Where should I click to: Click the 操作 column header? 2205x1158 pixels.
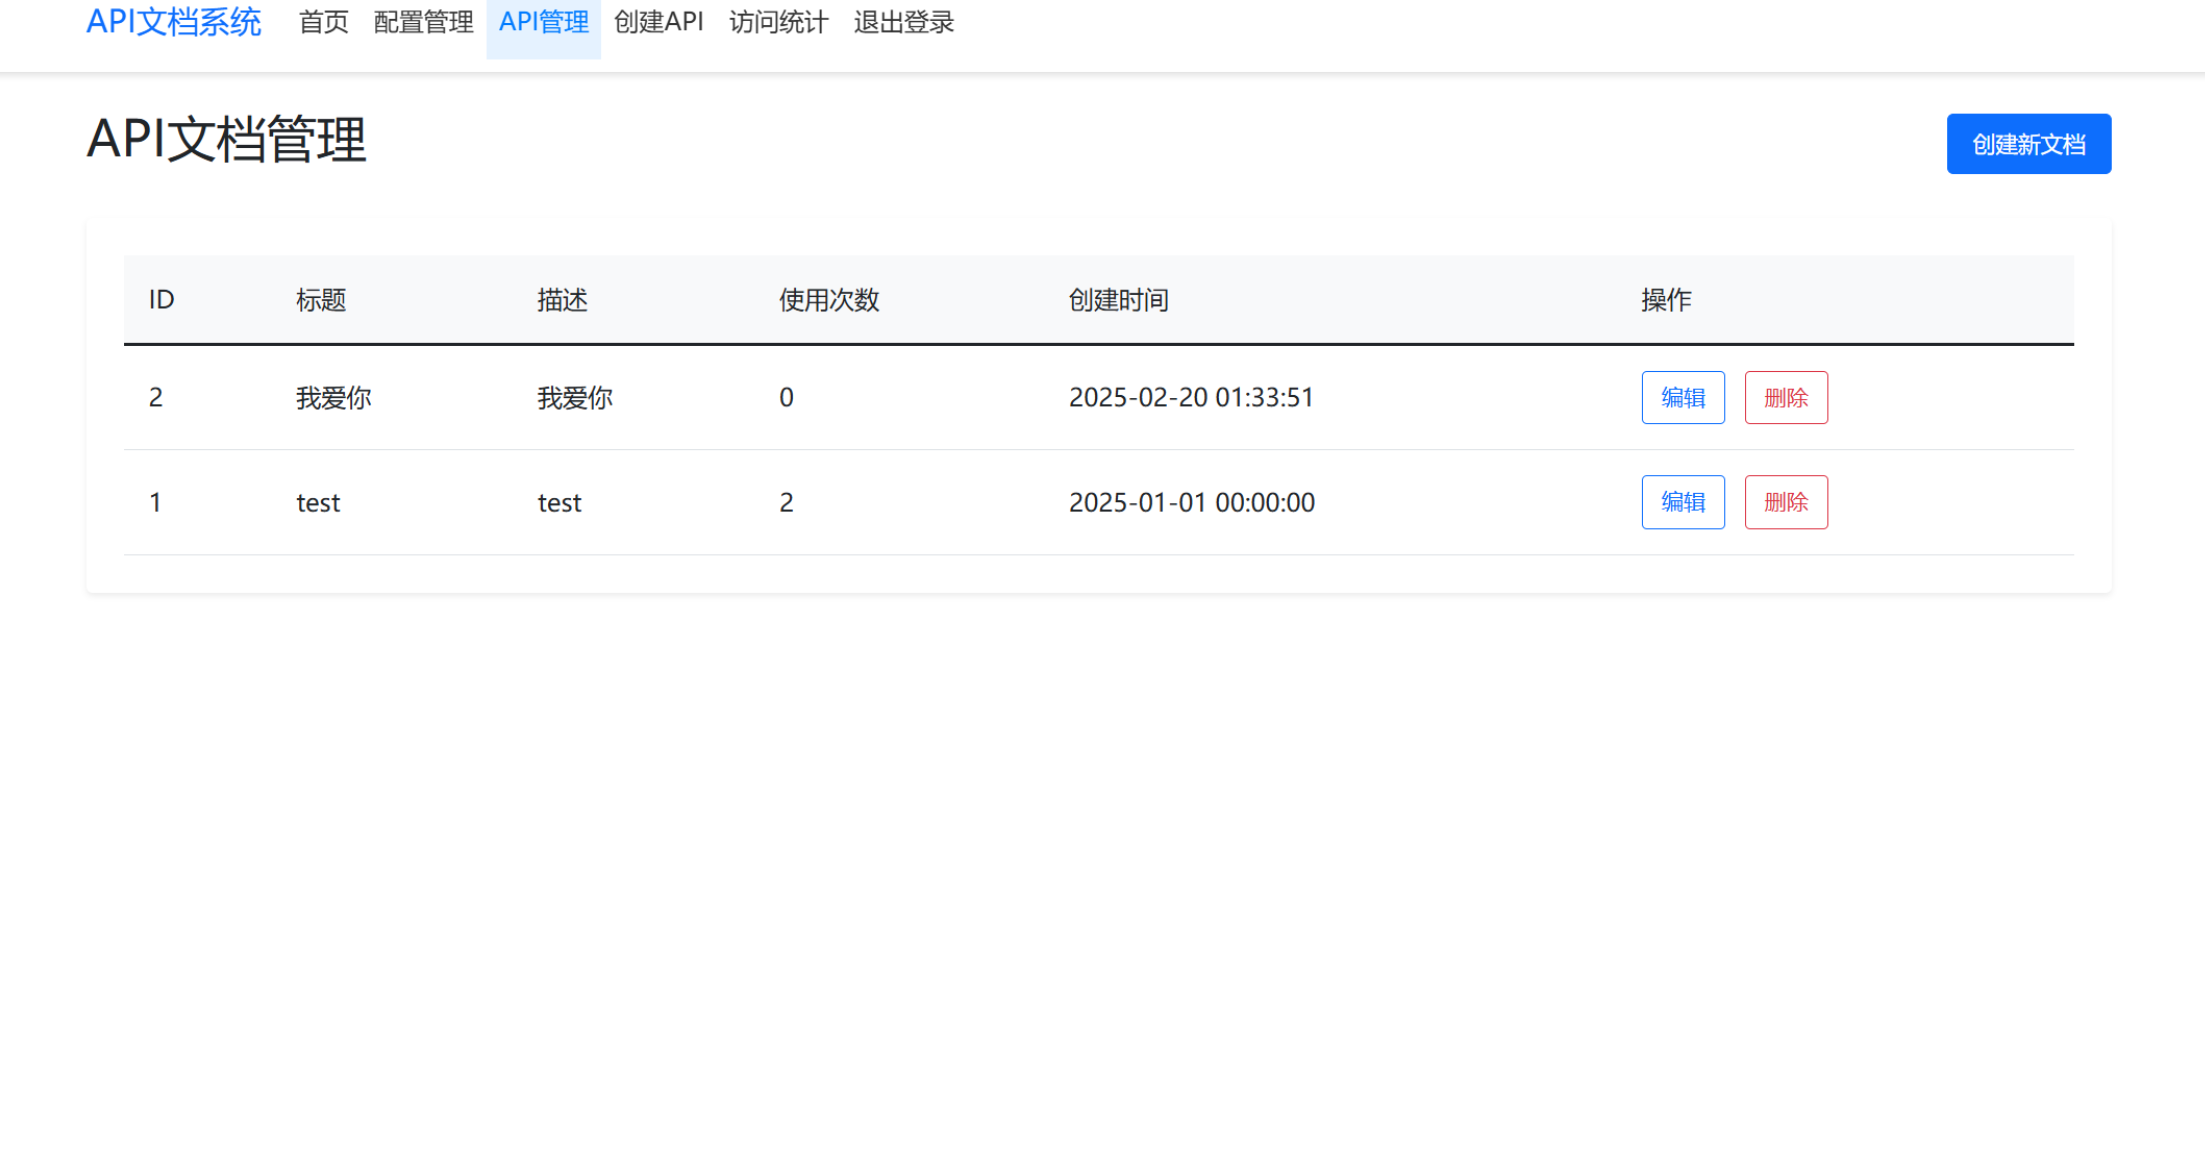(1663, 300)
